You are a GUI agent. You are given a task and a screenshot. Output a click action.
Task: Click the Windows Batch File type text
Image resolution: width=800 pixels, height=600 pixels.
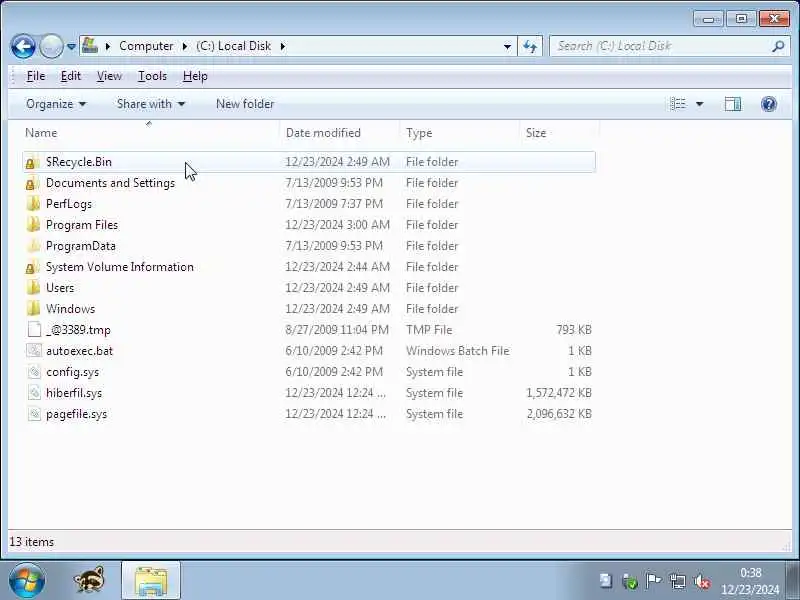[x=458, y=351]
